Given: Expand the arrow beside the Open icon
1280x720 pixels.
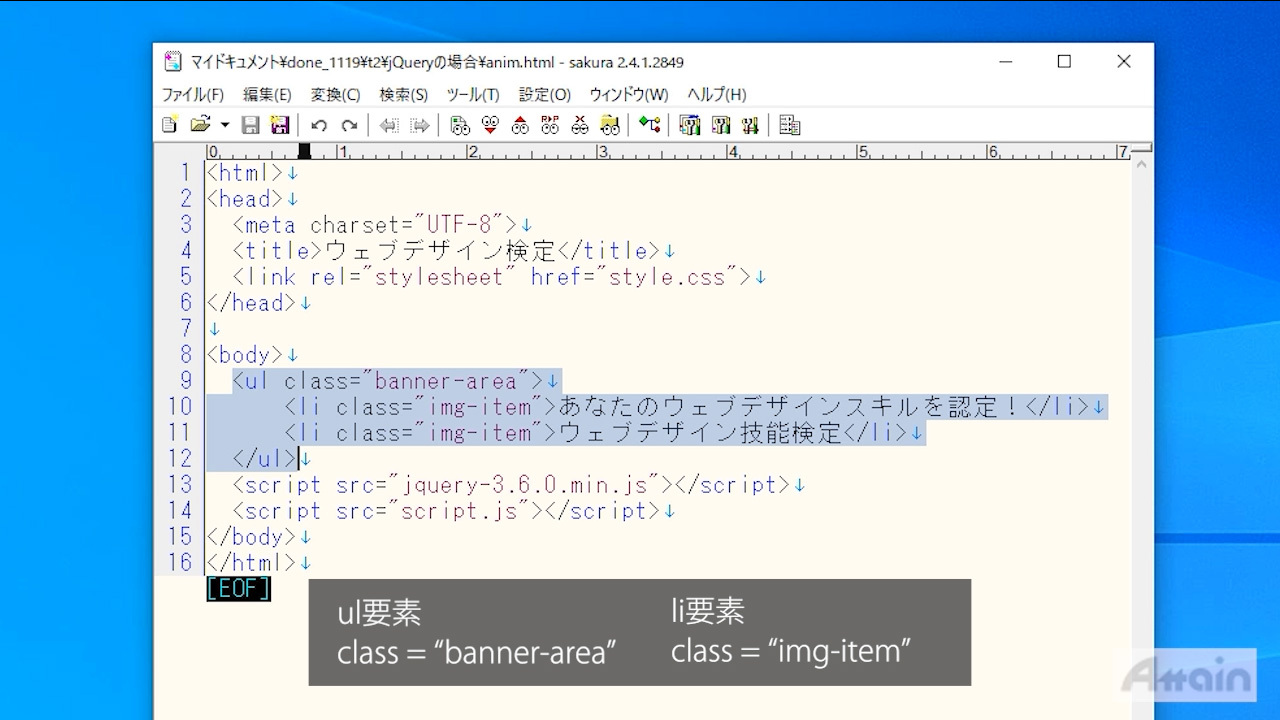Looking at the screenshot, I should pos(225,125).
